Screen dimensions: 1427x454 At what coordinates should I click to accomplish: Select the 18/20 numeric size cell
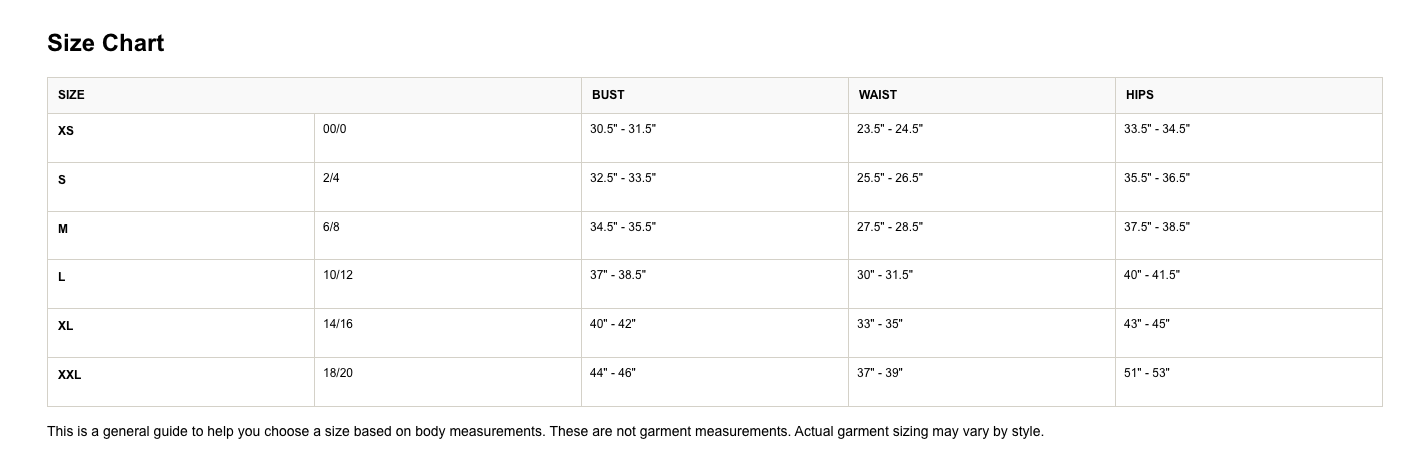click(x=338, y=373)
